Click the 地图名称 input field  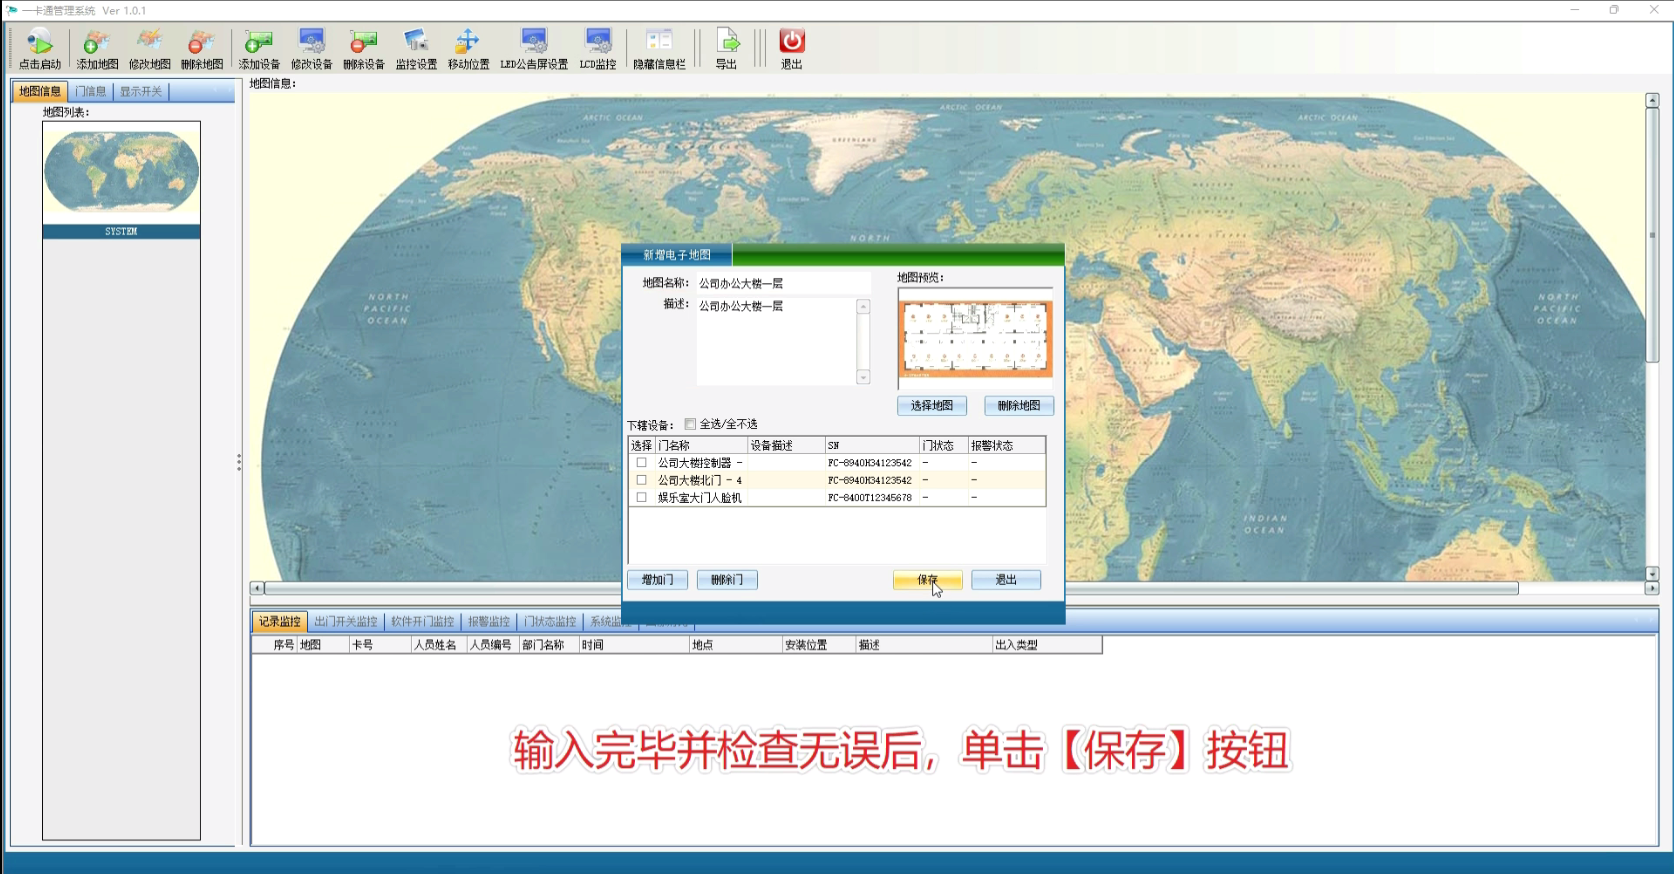point(783,284)
